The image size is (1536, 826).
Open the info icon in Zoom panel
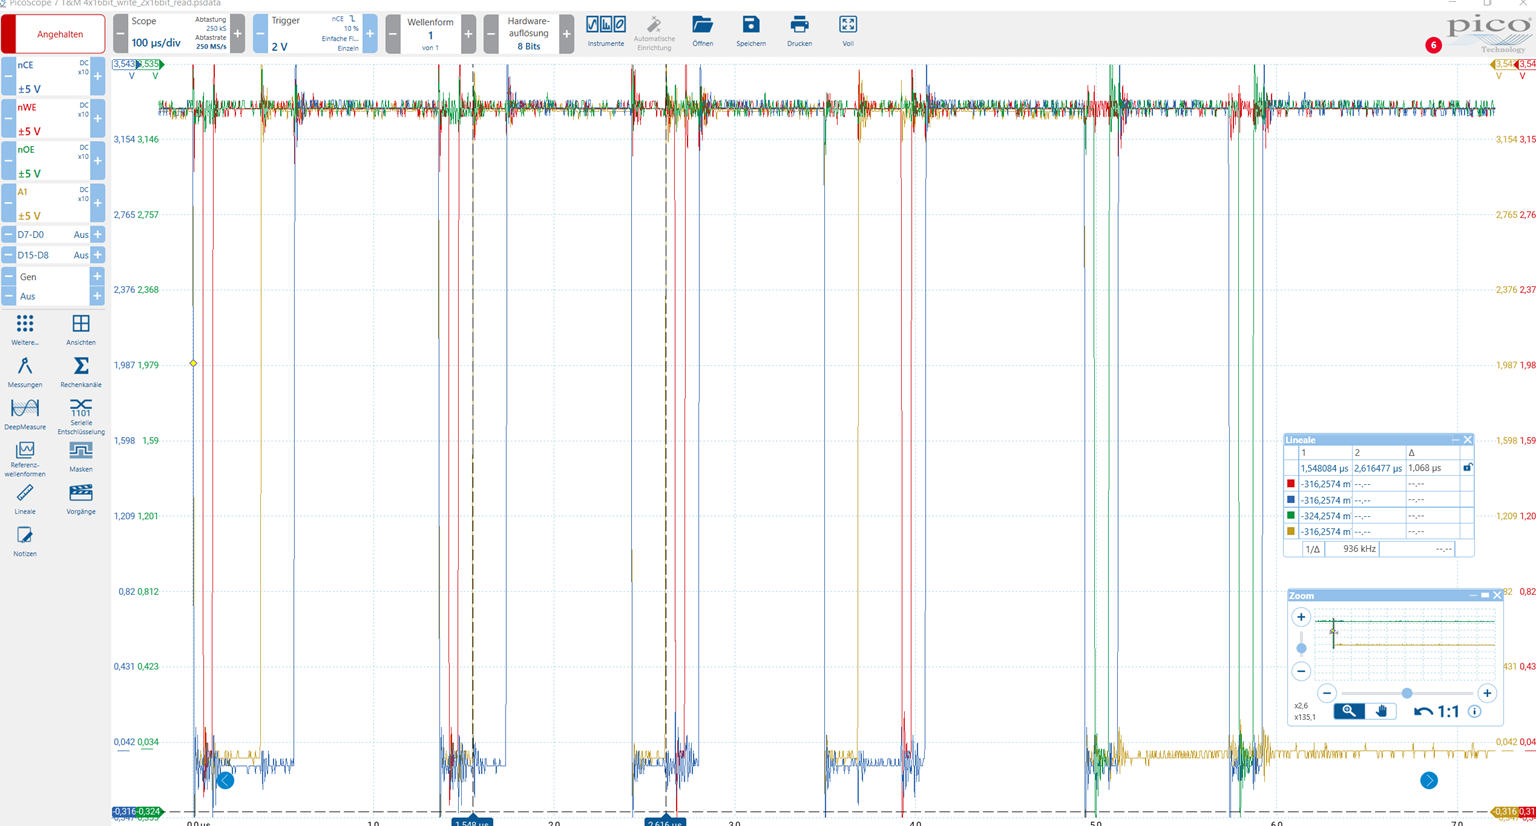[x=1475, y=712]
